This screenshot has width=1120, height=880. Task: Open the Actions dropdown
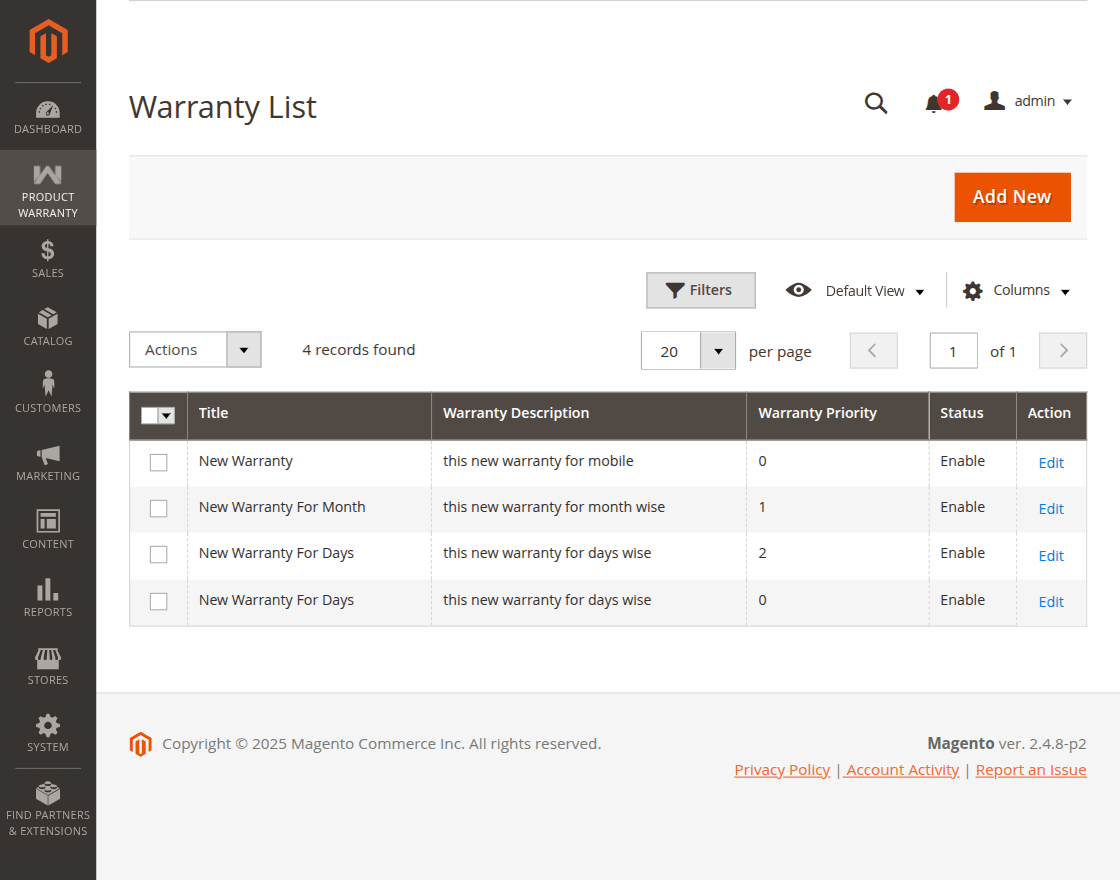pos(195,349)
